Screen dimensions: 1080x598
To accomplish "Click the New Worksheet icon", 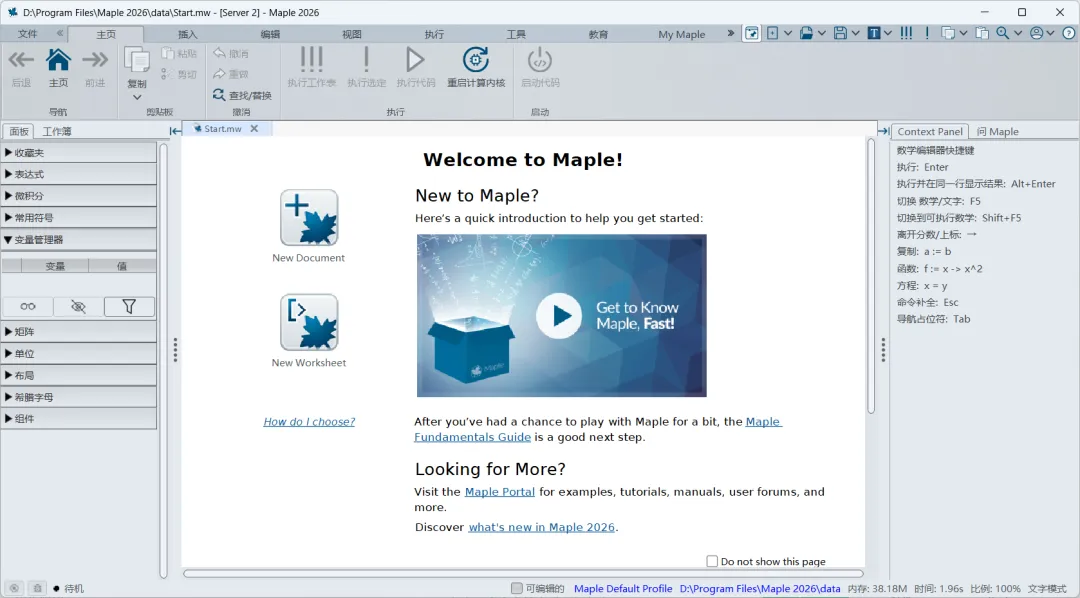I will coord(309,322).
